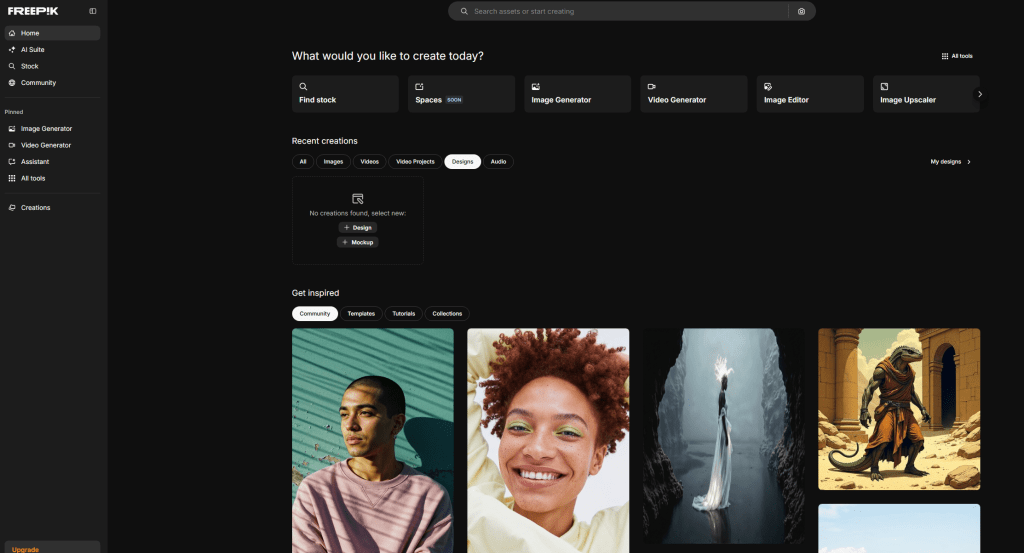Open the Image Editor tool card
Image resolution: width=1024 pixels, height=553 pixels.
[x=809, y=94]
